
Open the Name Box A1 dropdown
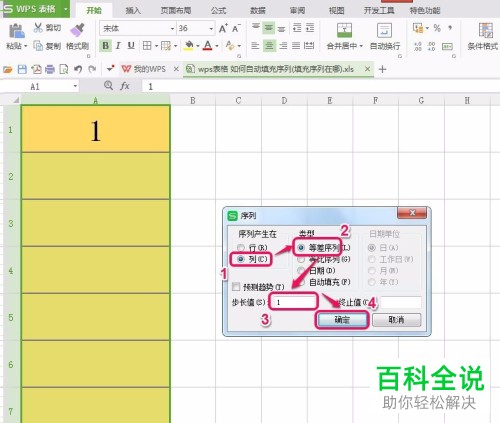coord(75,86)
